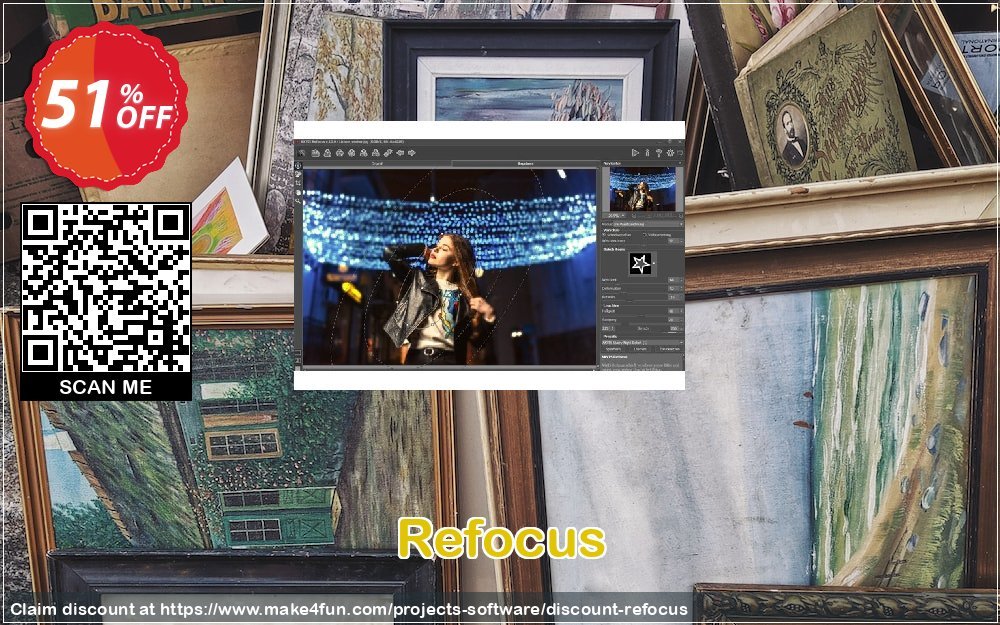Click the Open image toolbar icon
This screenshot has height=625, width=1000.
tap(316, 153)
